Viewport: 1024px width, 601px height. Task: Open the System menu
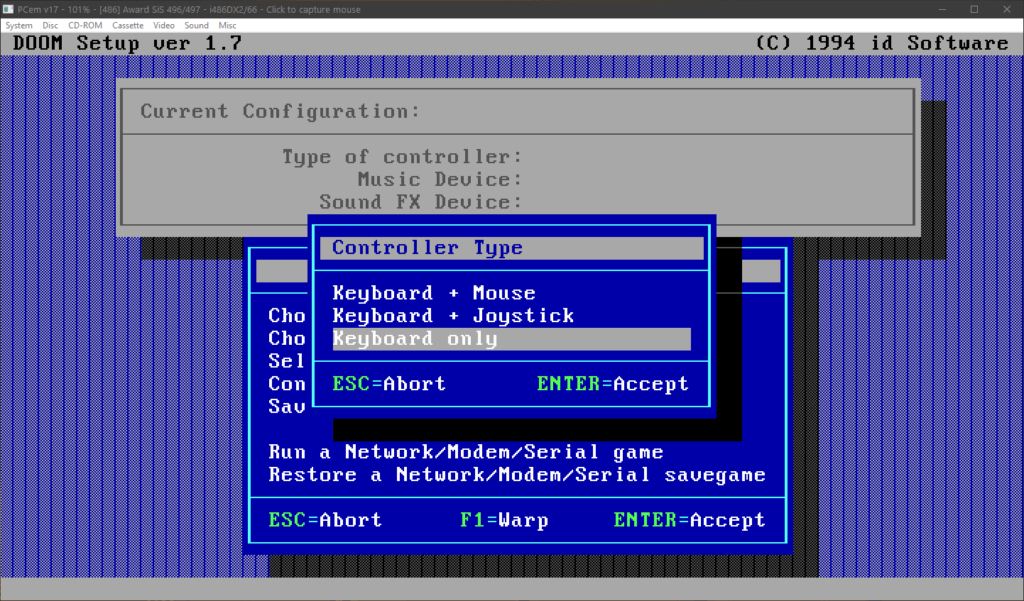[19, 25]
